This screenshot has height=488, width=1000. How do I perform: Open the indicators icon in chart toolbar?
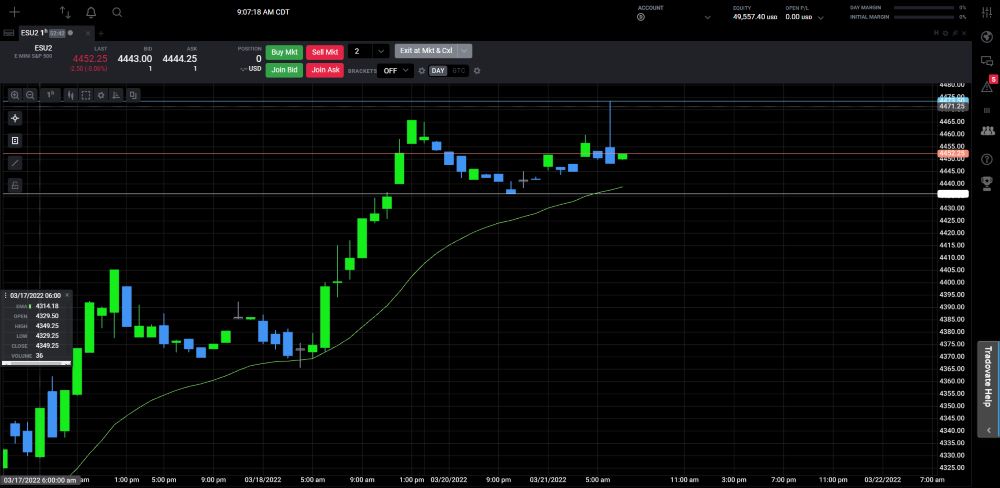click(116, 95)
